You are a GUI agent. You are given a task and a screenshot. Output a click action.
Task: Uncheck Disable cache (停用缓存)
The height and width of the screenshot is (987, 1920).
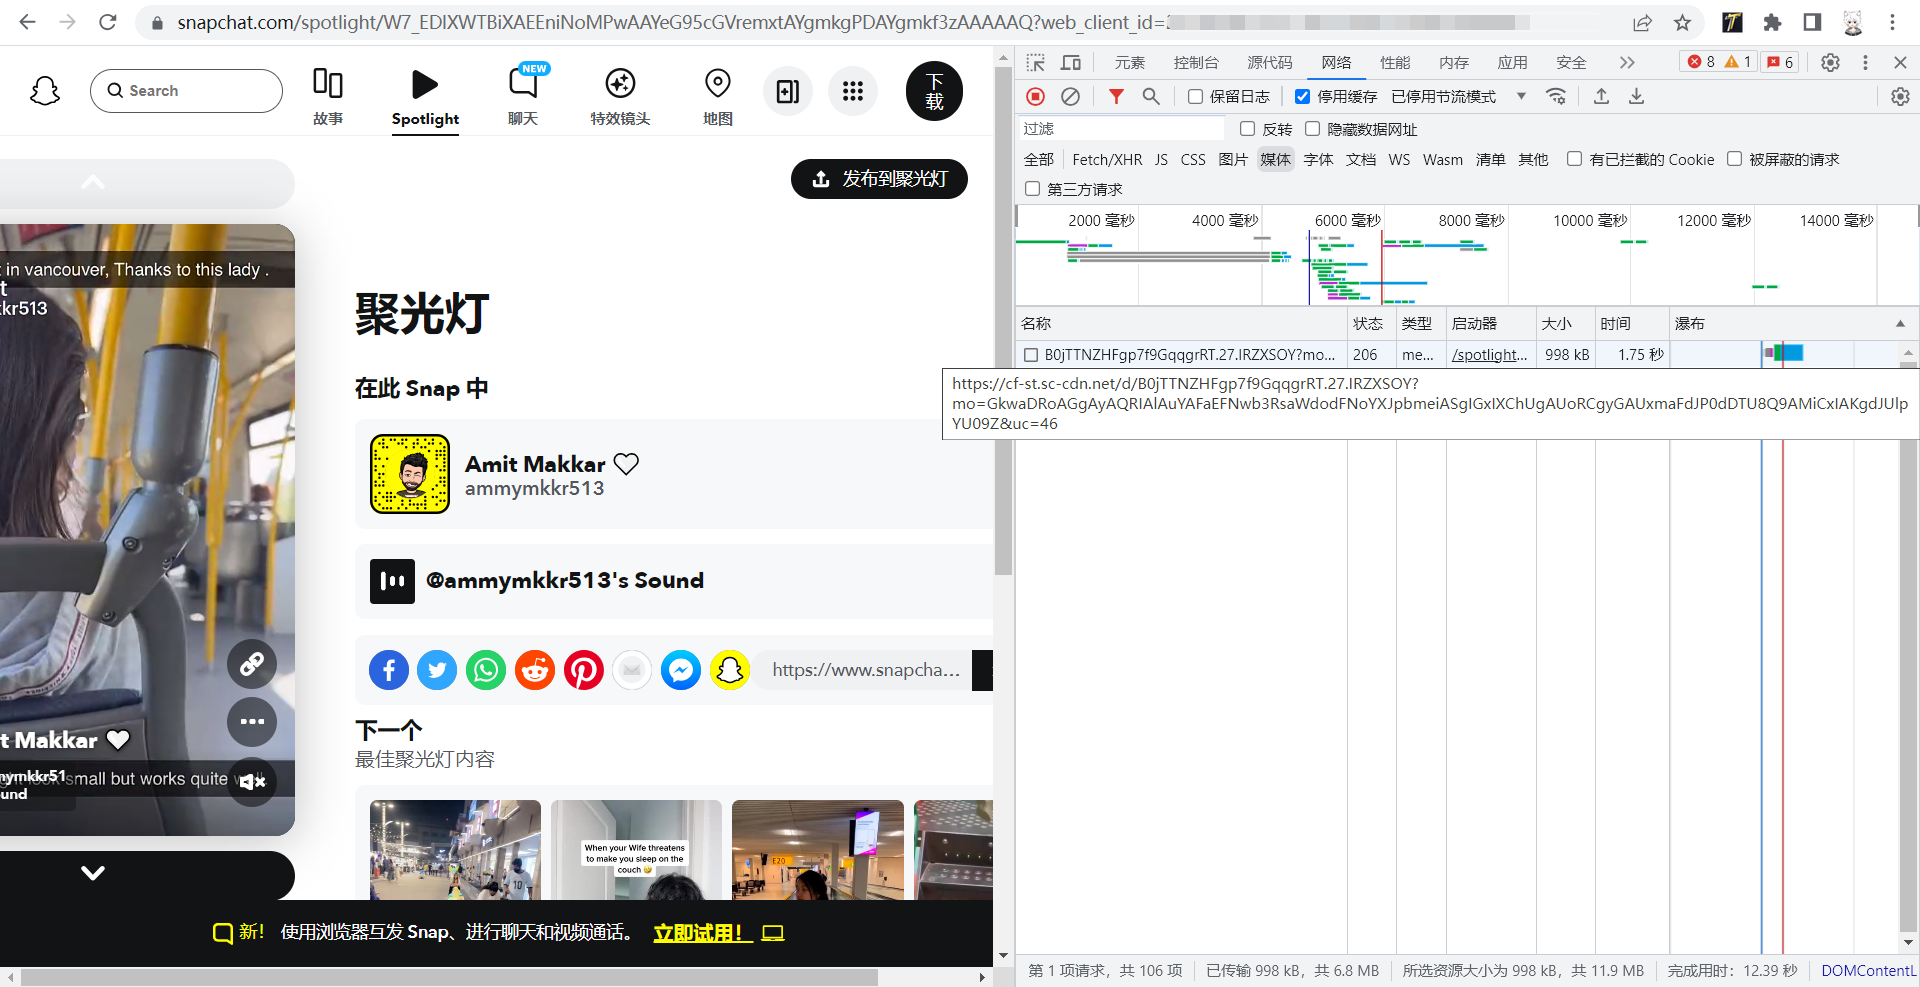point(1302,97)
